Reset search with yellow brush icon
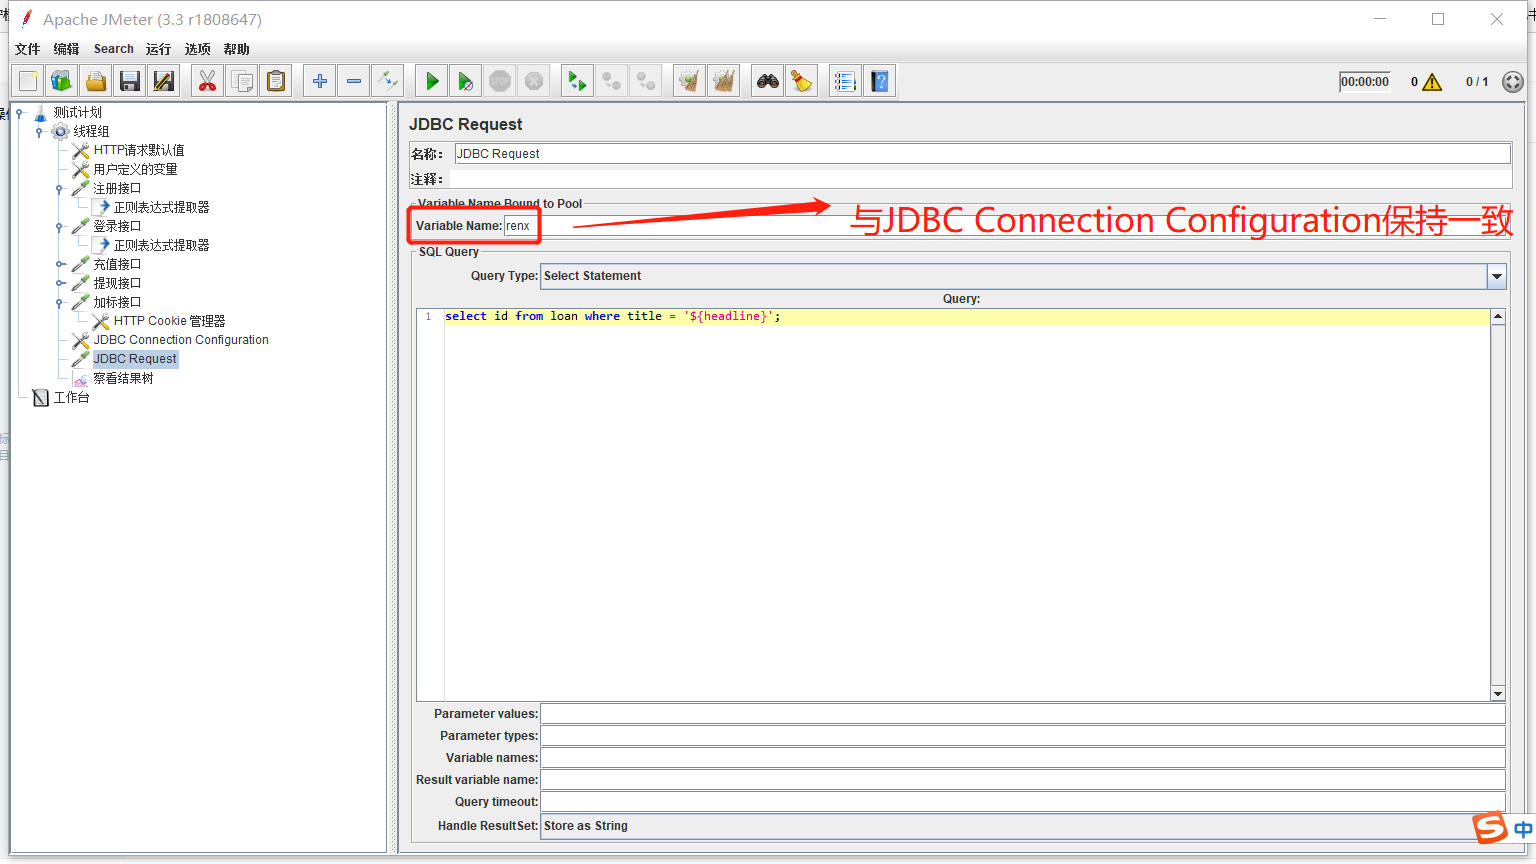1536x864 pixels. pos(801,81)
